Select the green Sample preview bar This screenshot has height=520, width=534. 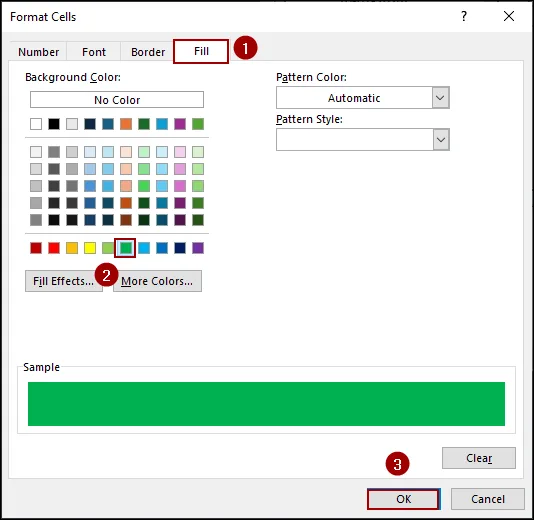coord(266,404)
